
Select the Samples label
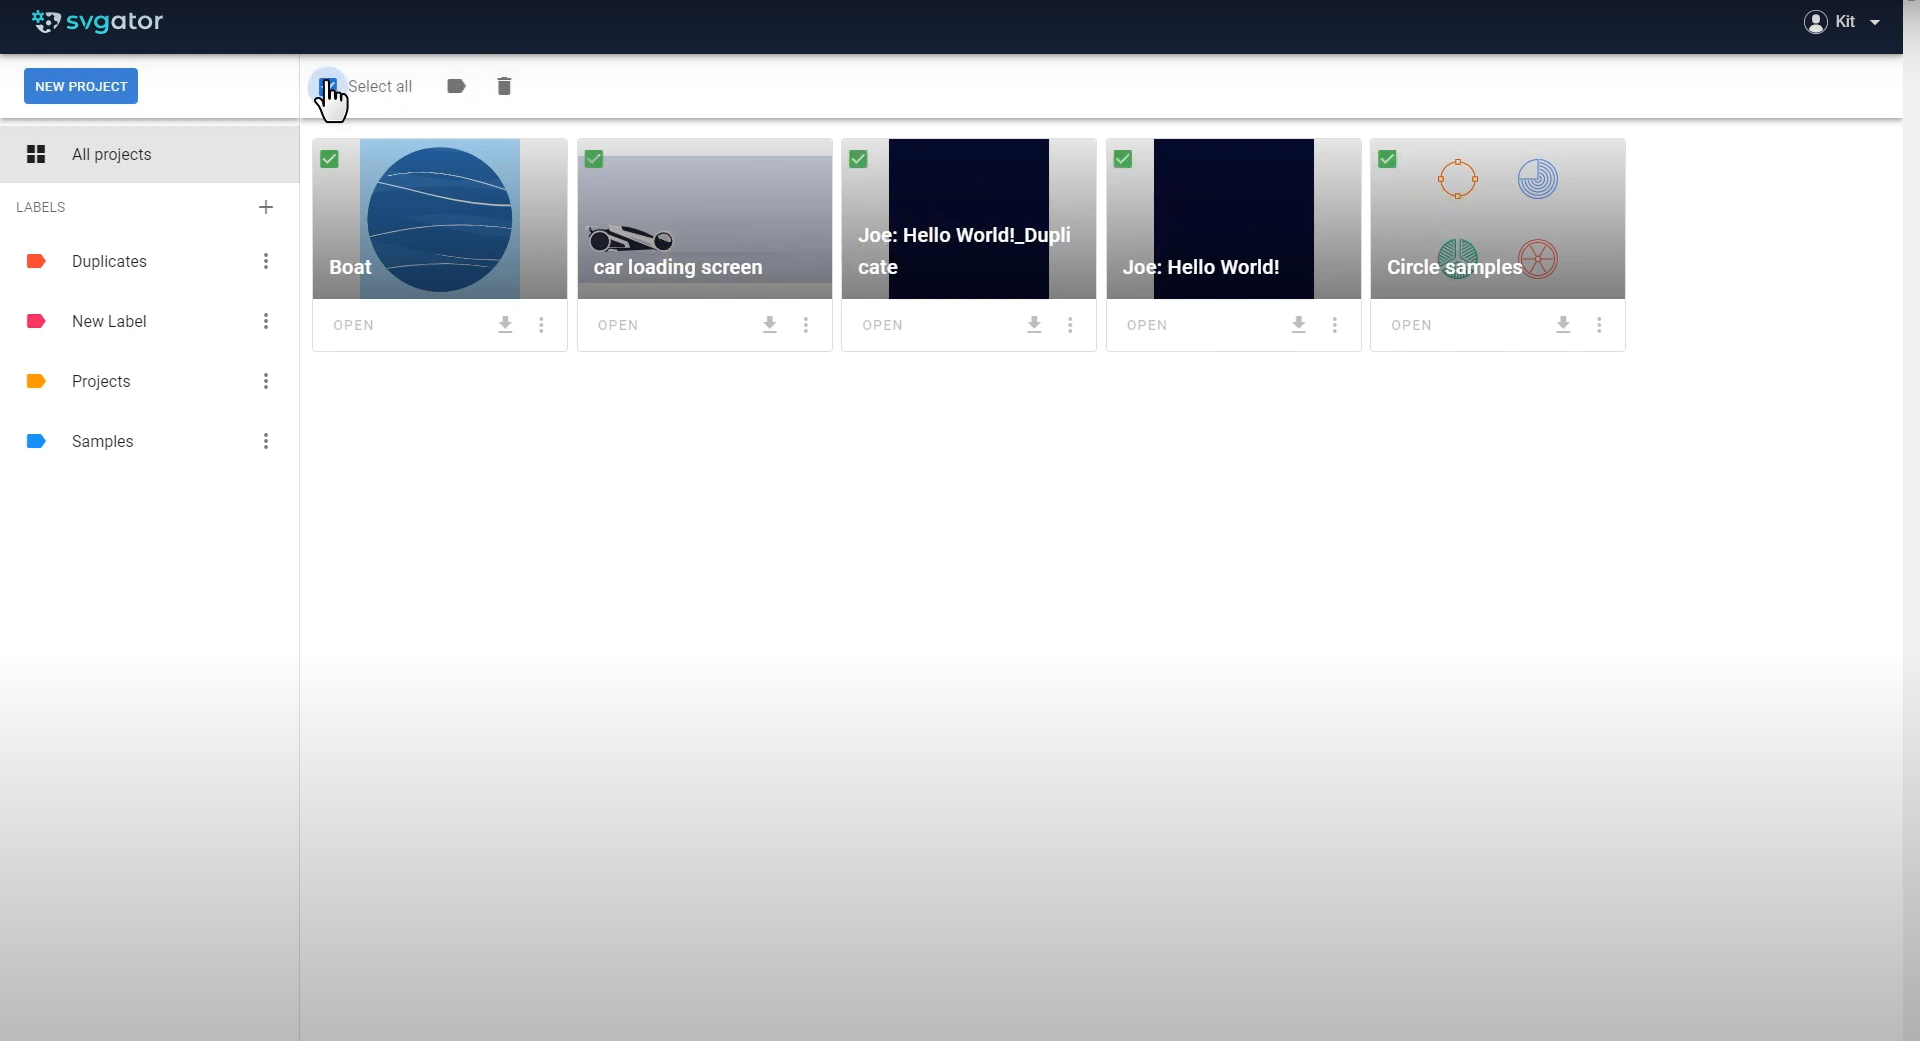point(102,441)
